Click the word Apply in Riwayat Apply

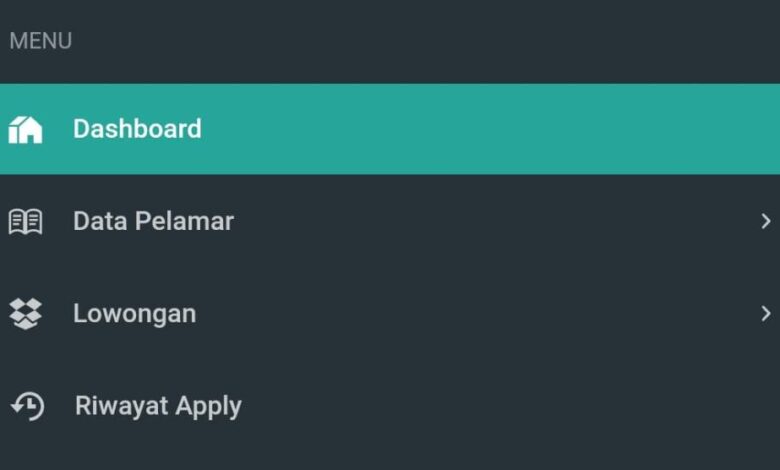click(208, 407)
